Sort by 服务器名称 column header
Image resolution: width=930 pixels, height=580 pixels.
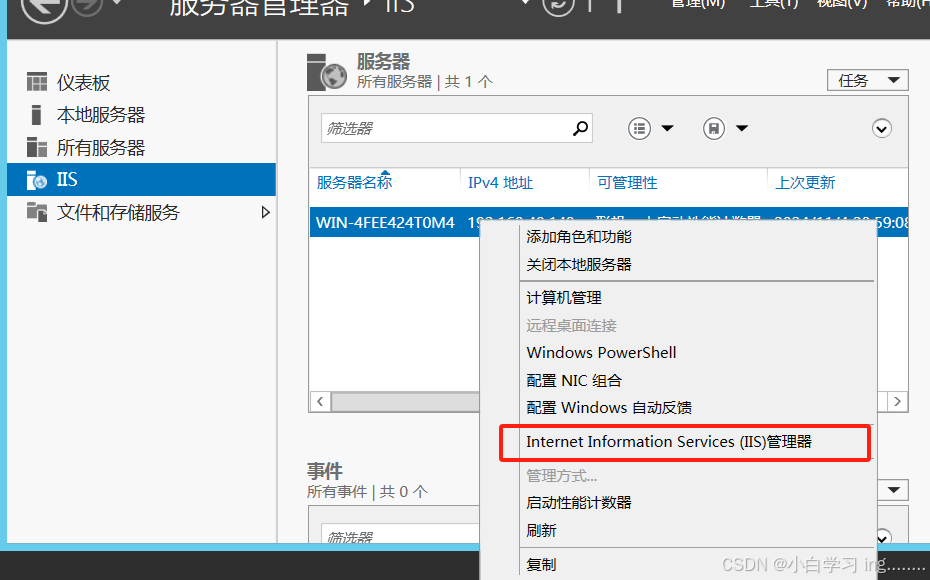click(354, 183)
